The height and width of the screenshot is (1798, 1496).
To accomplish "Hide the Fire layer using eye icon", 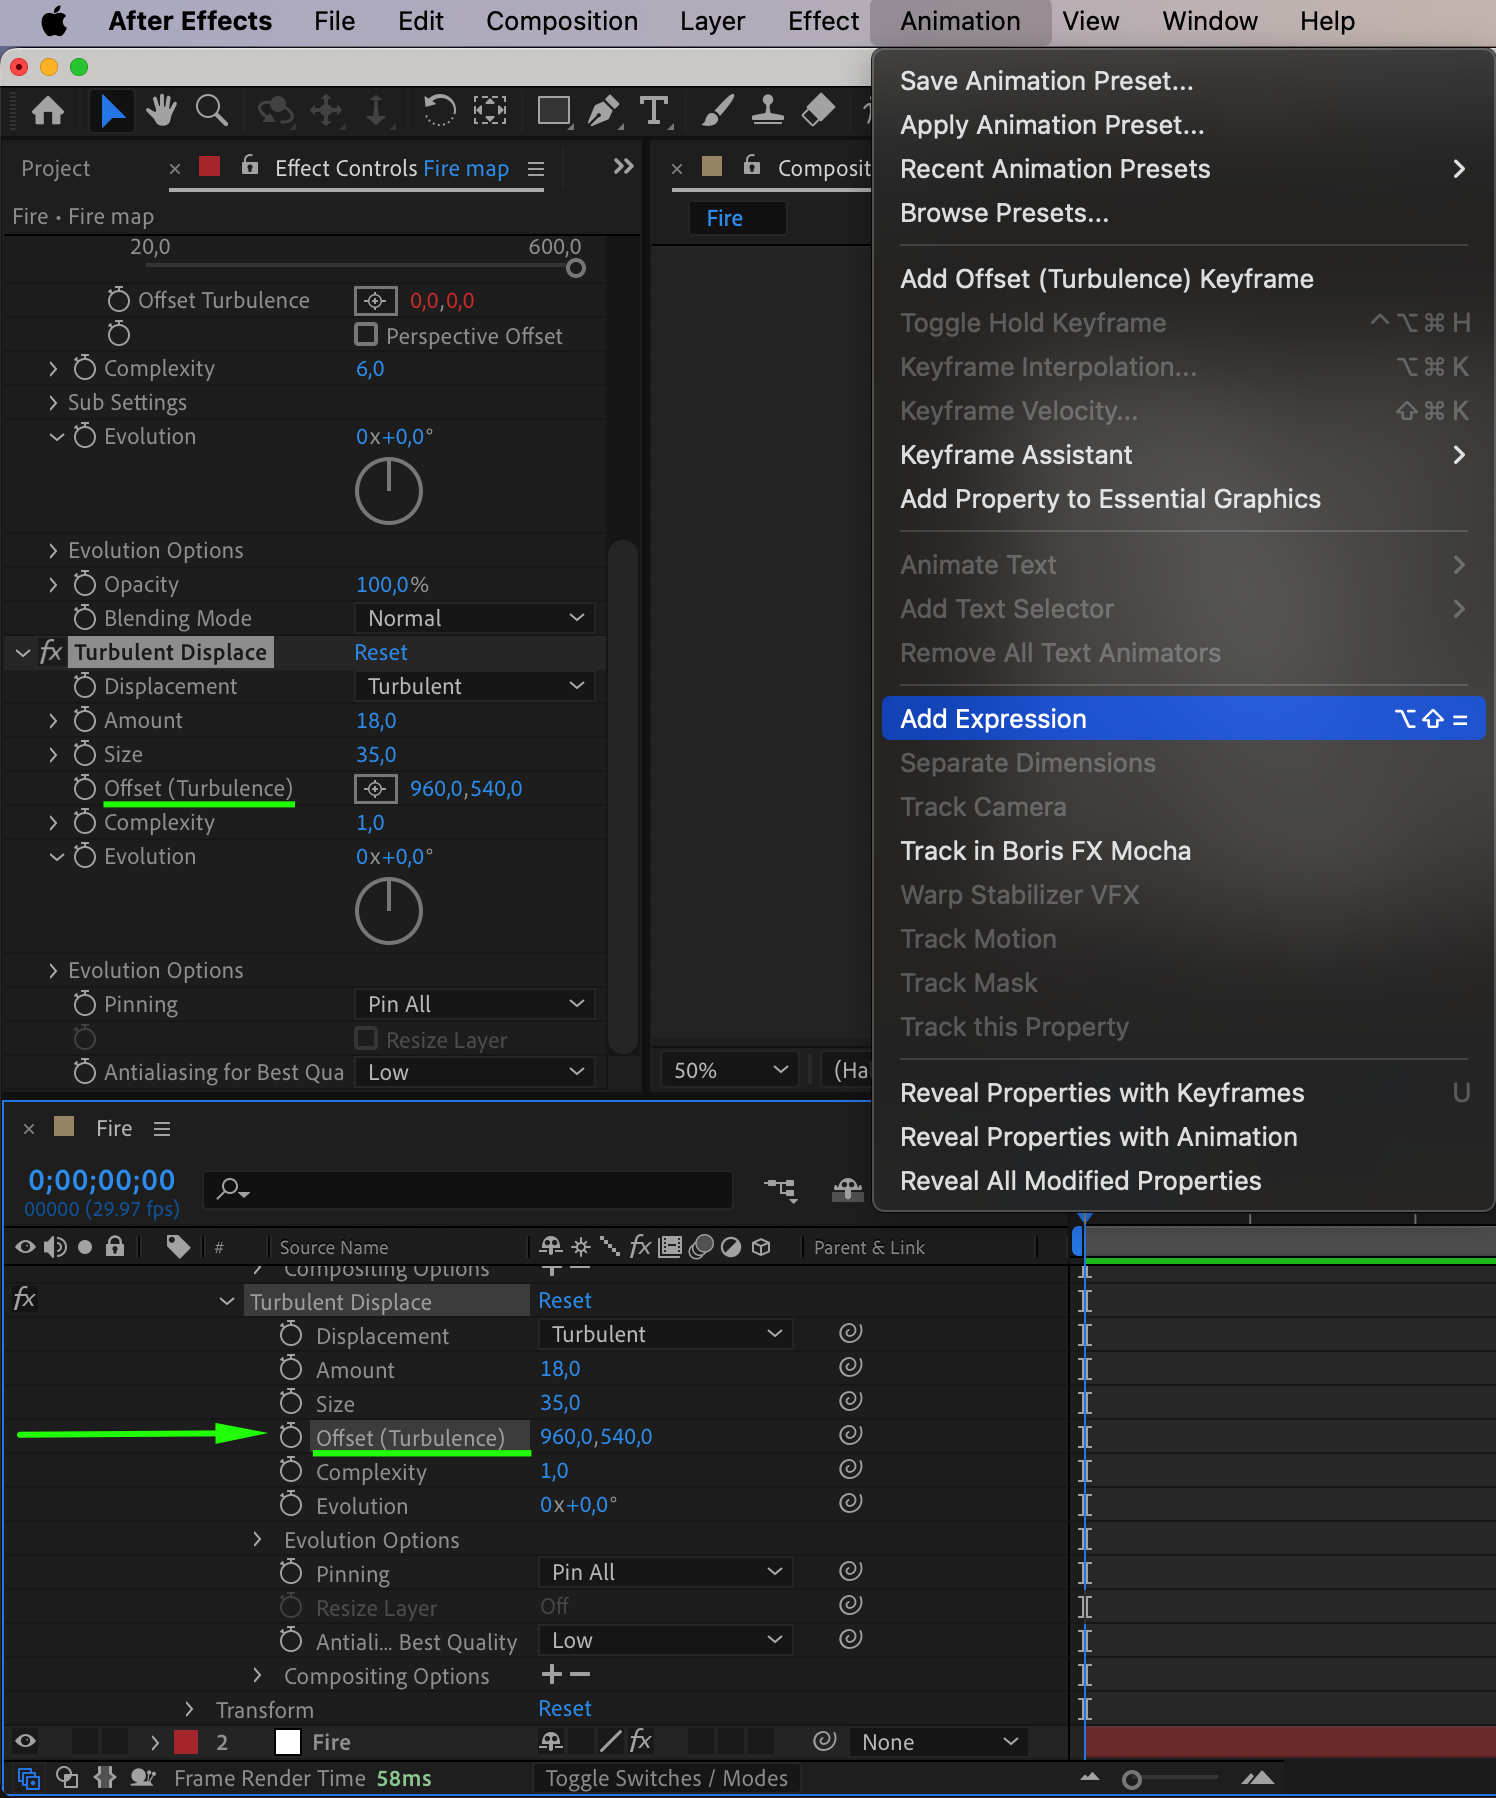I will pyautogui.click(x=25, y=1742).
